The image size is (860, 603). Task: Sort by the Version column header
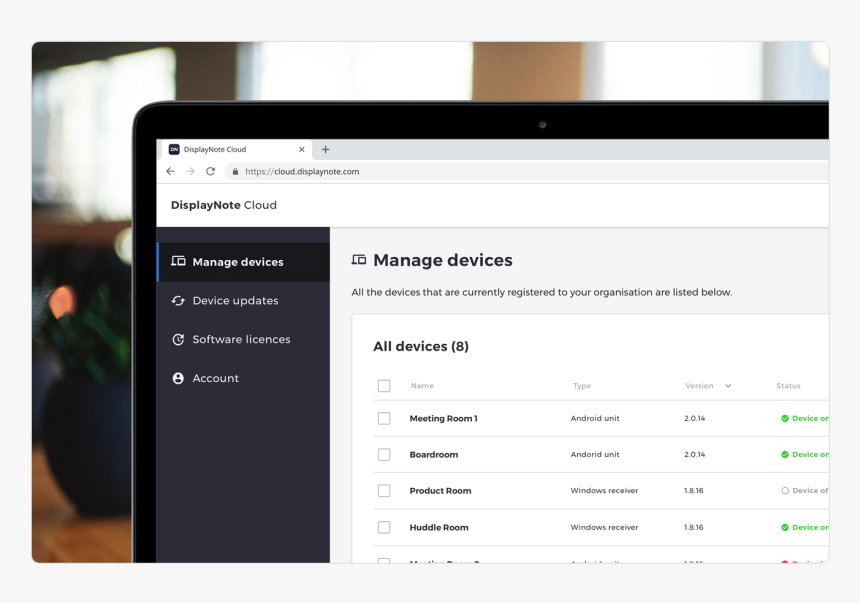(x=699, y=386)
